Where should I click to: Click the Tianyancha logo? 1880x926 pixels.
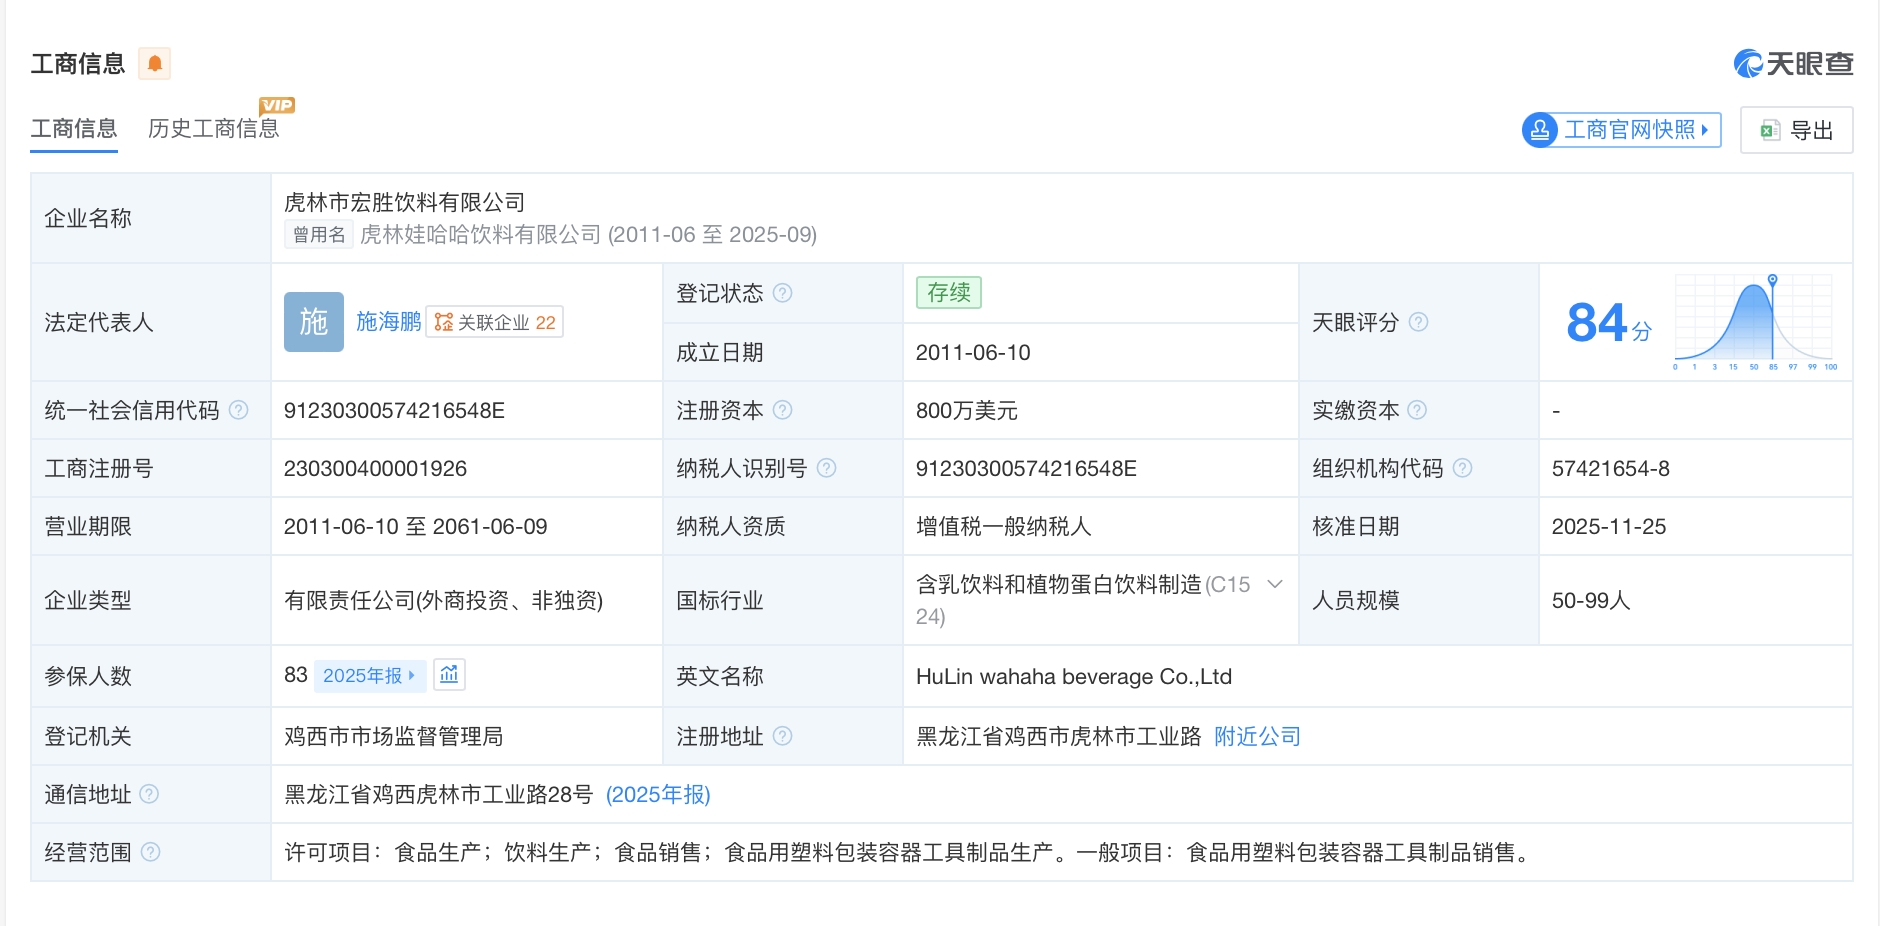coord(1793,64)
